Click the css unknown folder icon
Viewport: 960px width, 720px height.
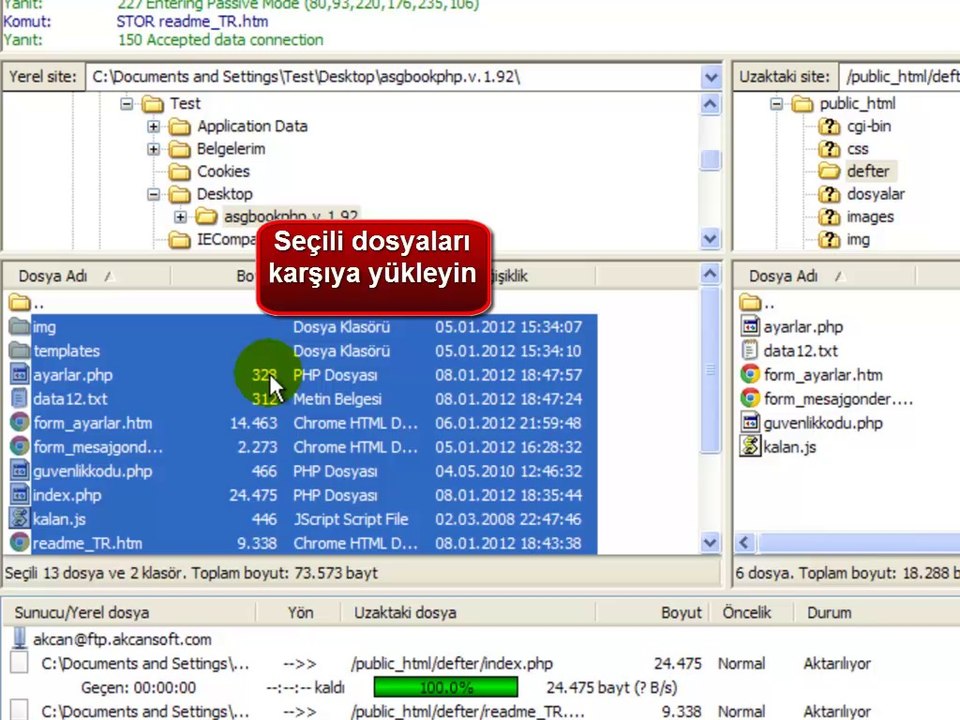click(x=829, y=149)
